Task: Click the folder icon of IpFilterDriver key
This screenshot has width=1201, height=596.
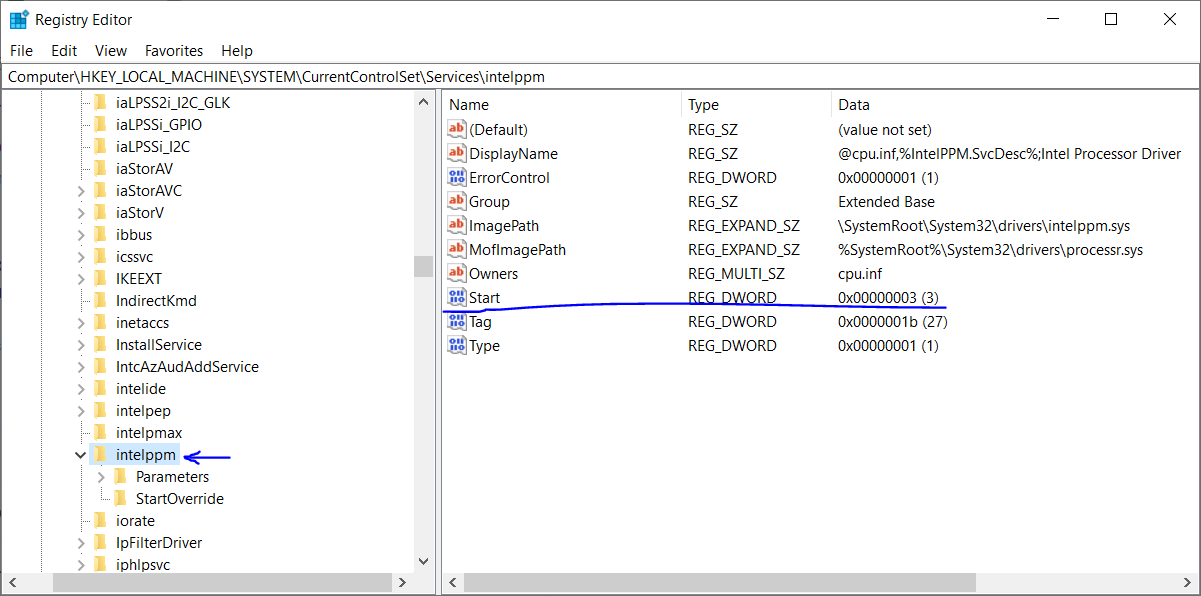Action: (x=99, y=542)
